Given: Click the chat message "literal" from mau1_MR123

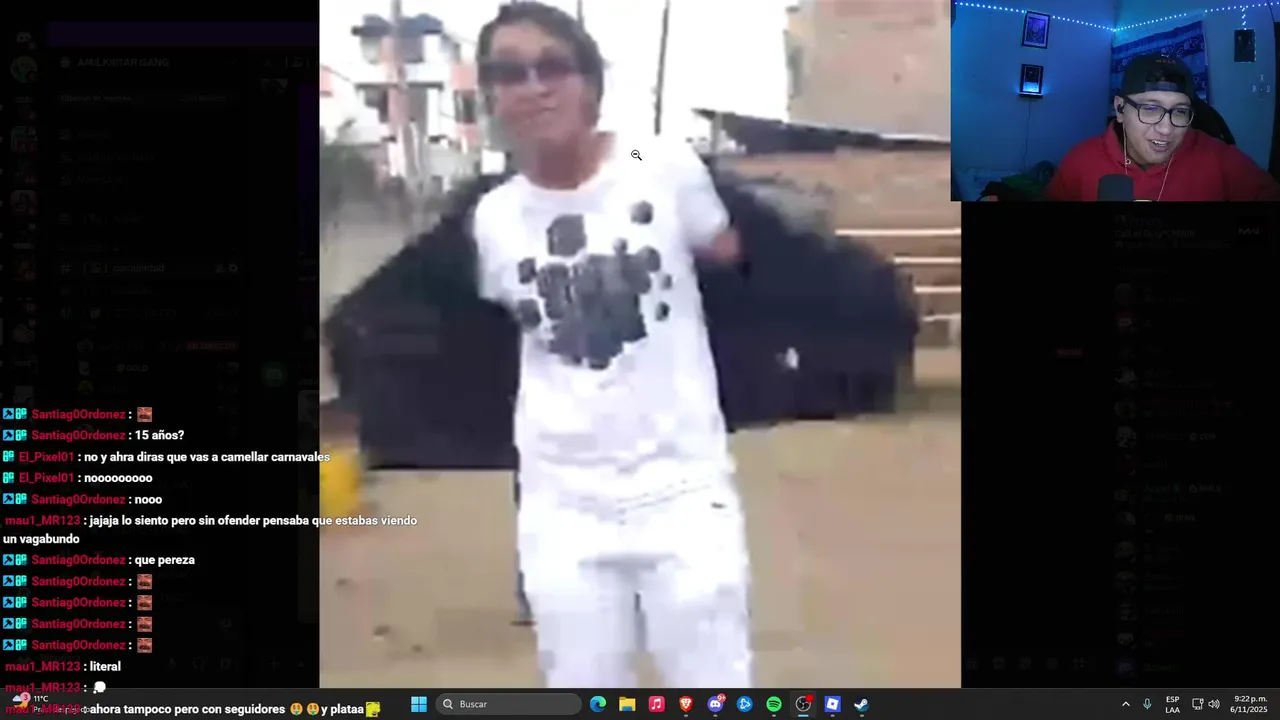Looking at the screenshot, I should point(104,666).
